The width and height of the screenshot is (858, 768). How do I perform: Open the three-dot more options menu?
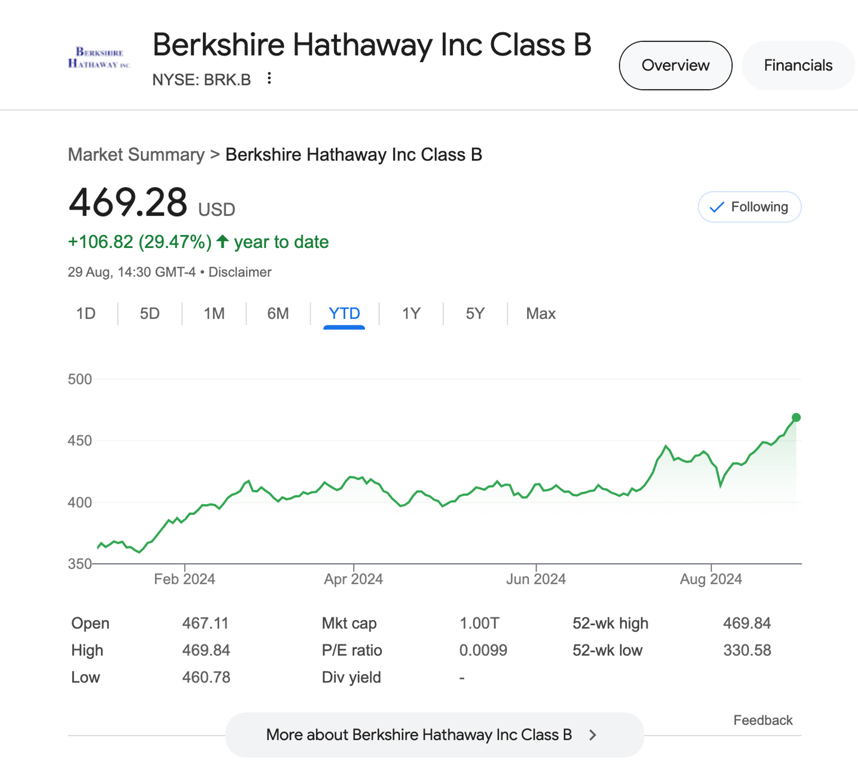pos(269,79)
